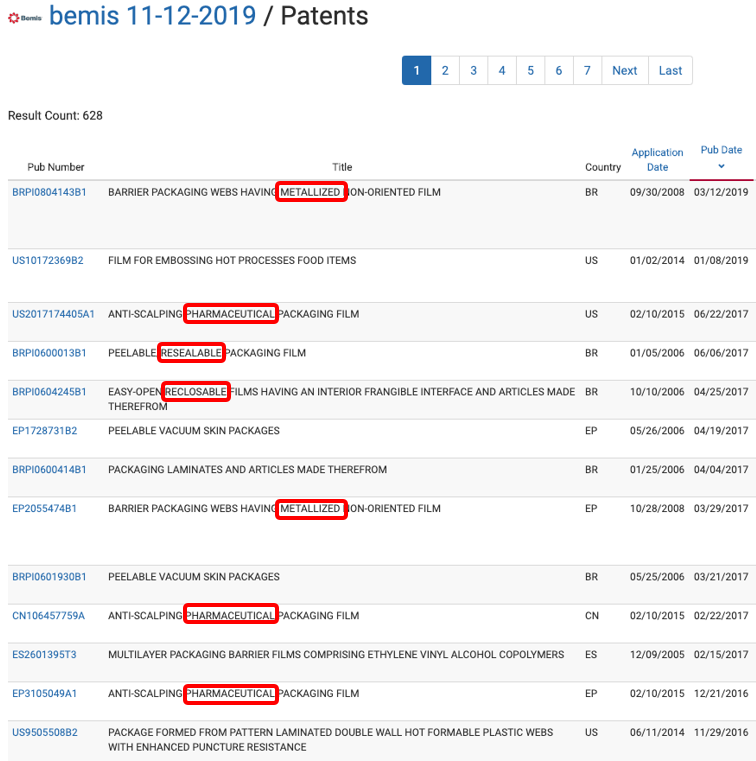Open patent BRPI0600013B1

[x=49, y=353]
